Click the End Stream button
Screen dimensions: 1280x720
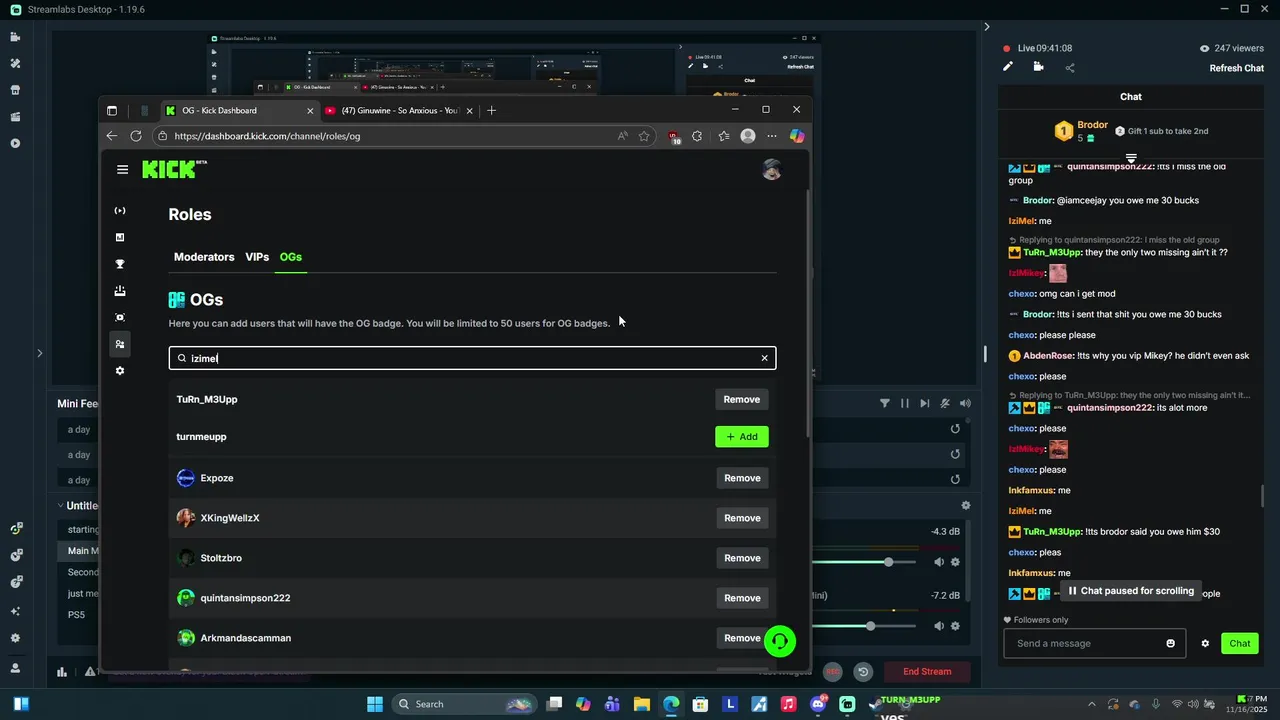click(927, 672)
